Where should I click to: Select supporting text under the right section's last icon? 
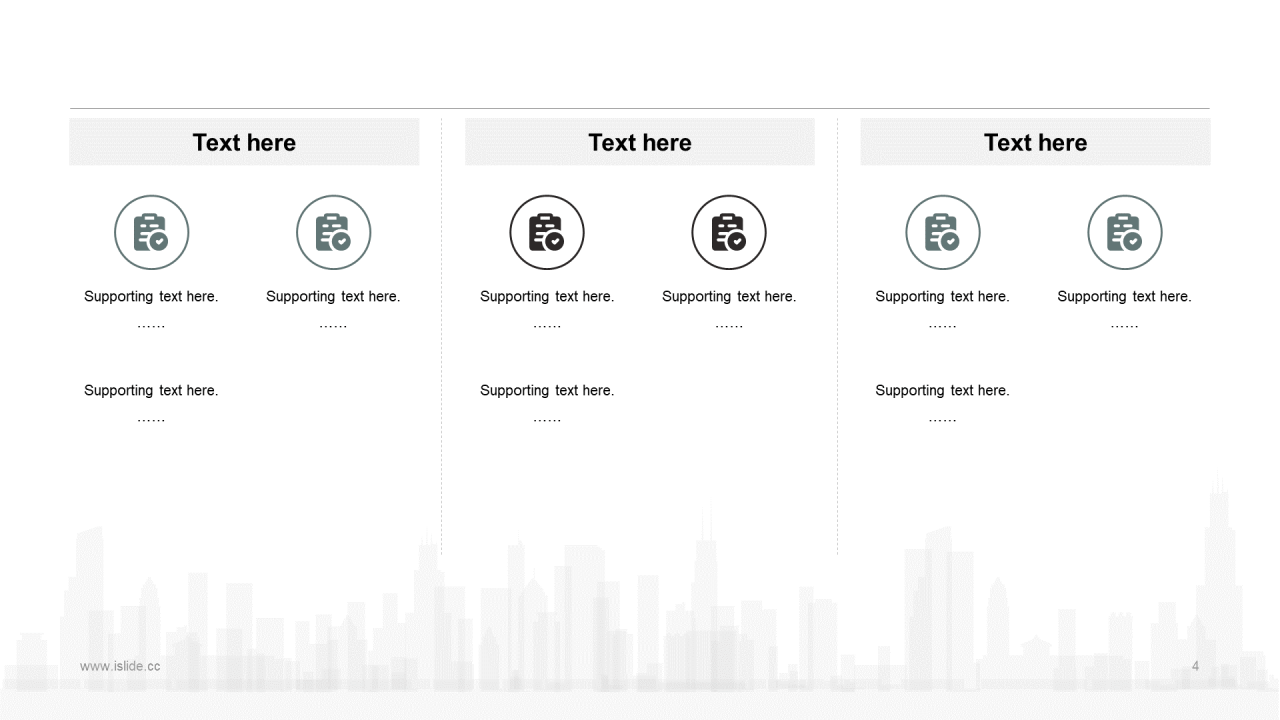click(1124, 297)
